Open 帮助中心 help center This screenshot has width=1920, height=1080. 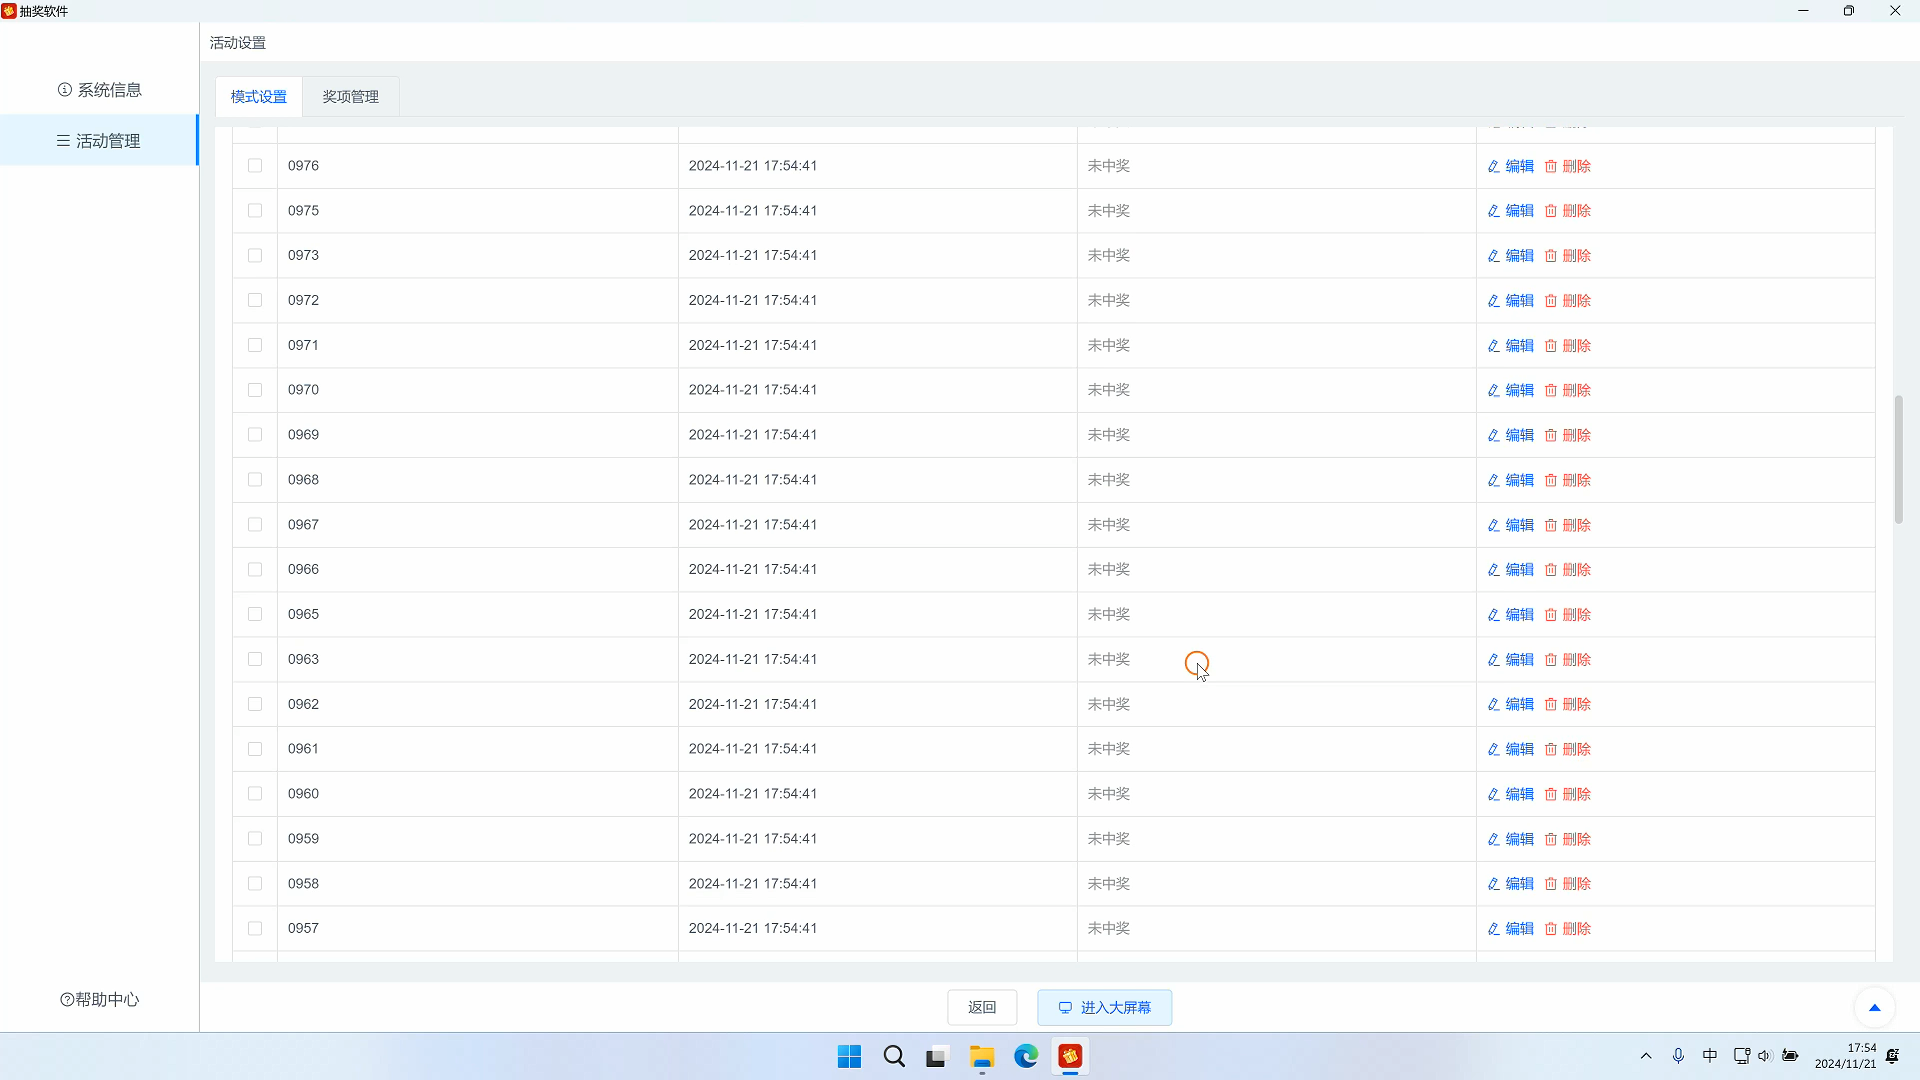coord(100,999)
